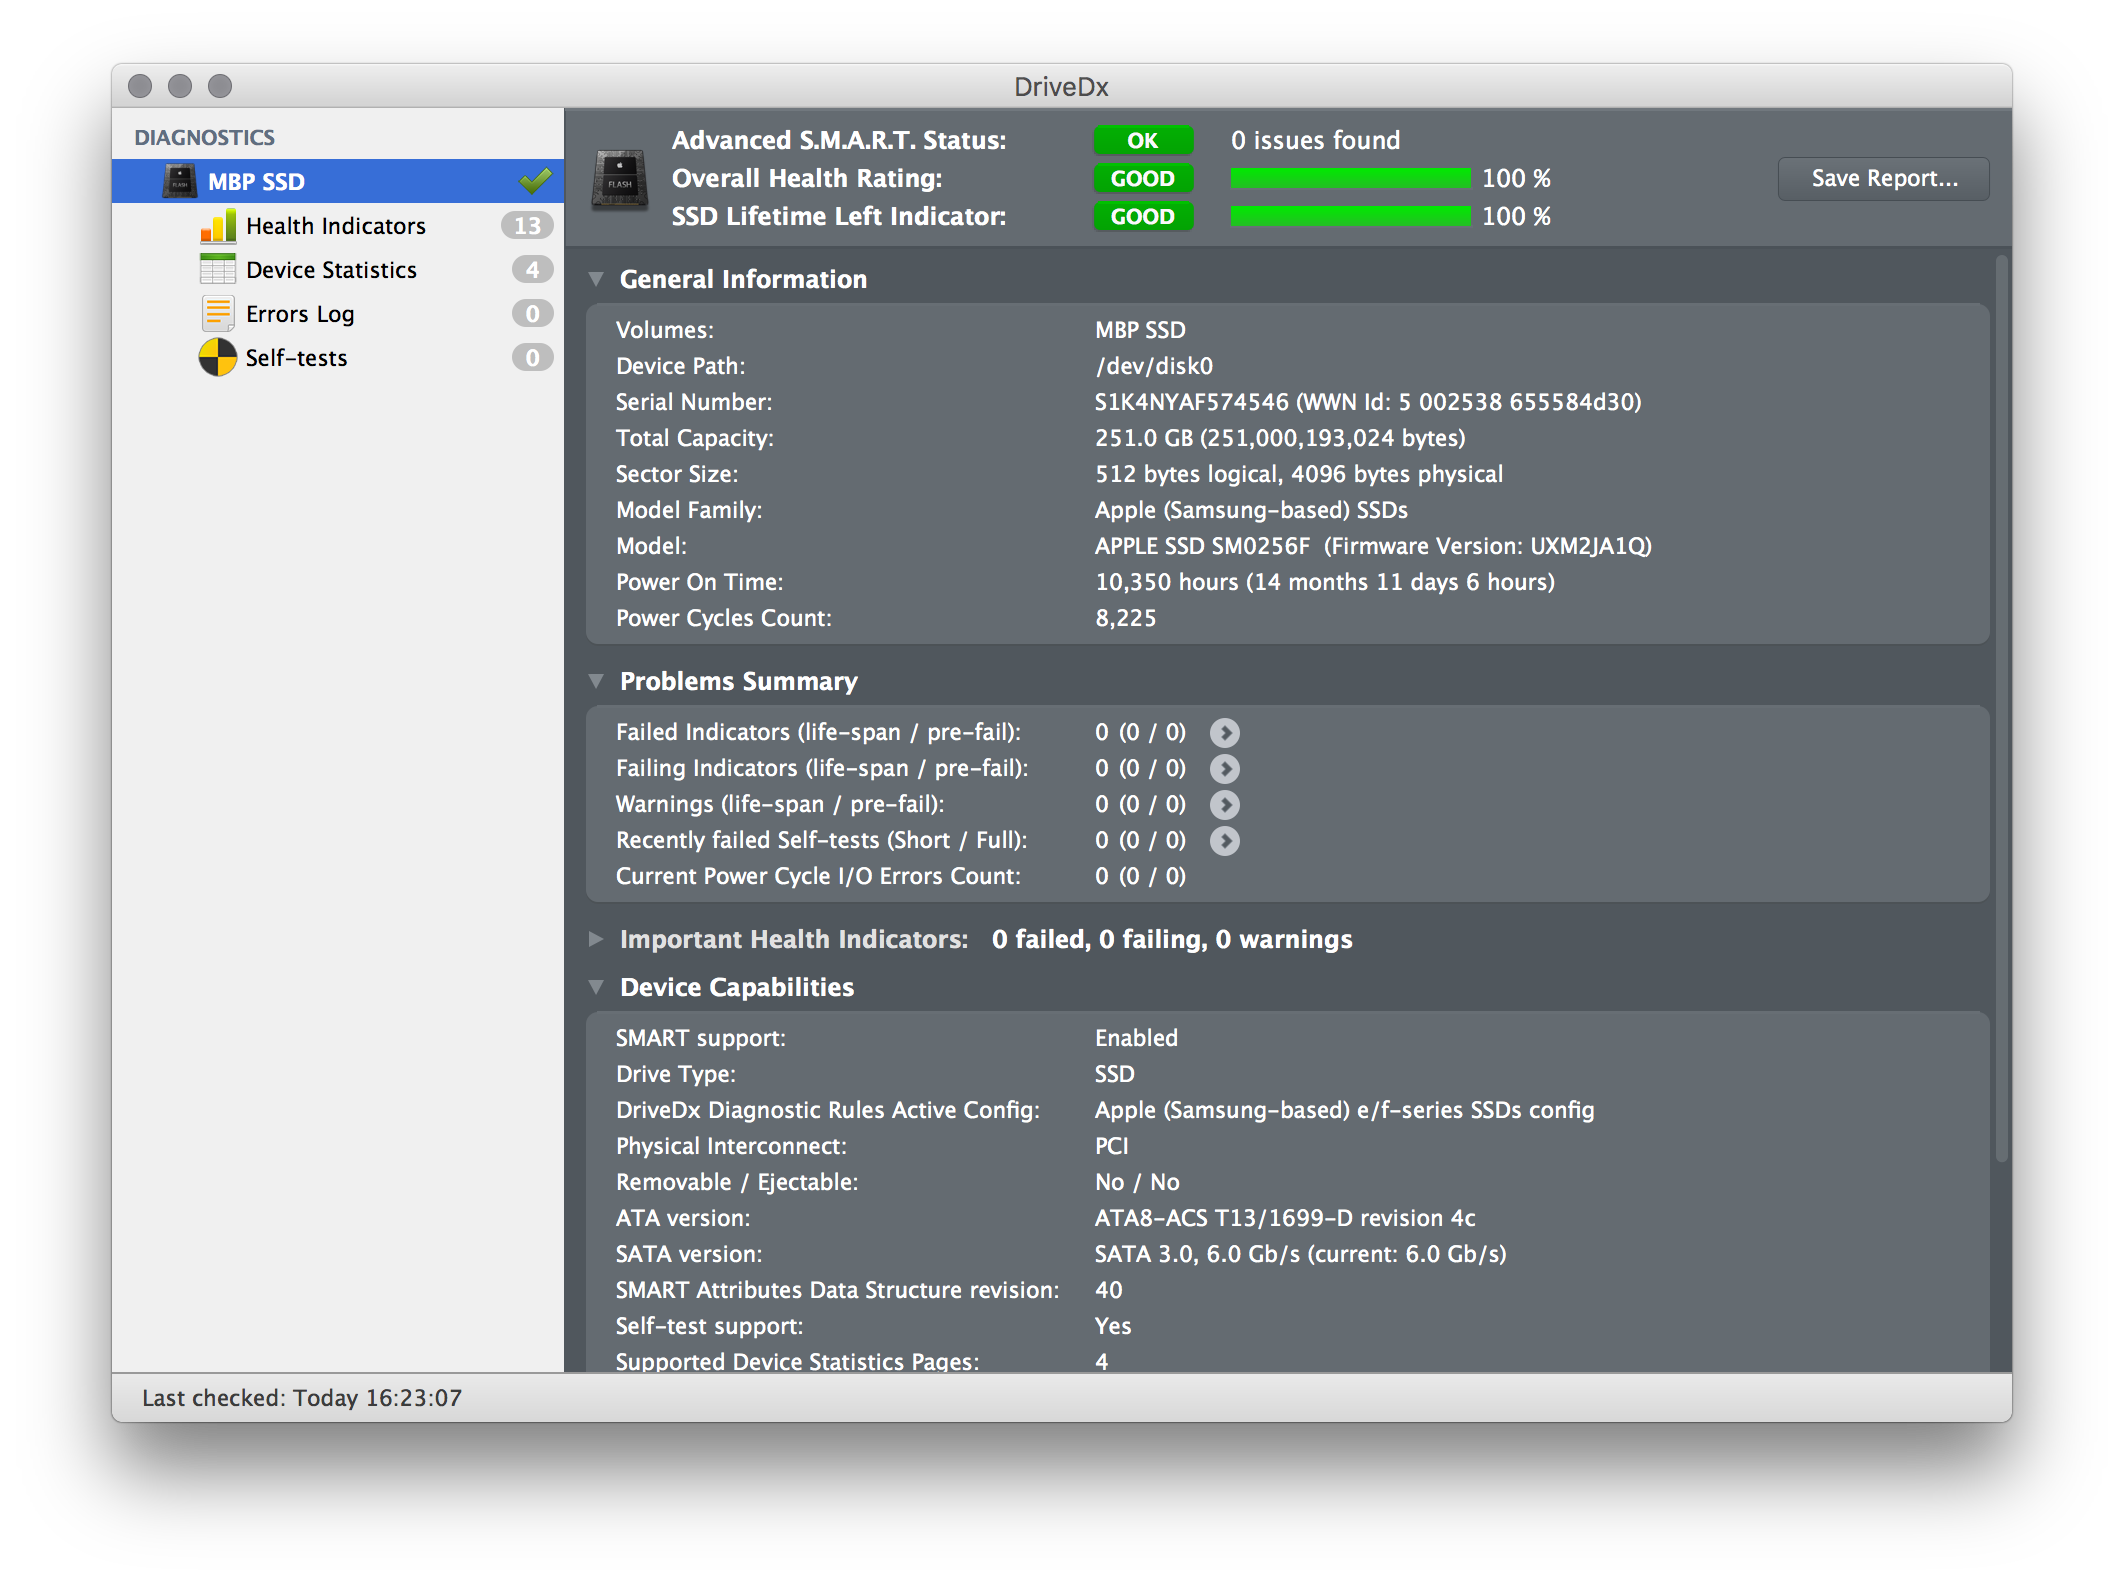Image resolution: width=2124 pixels, height=1582 pixels.
Task: Select the Self-tests sidebar item
Action: tap(296, 358)
